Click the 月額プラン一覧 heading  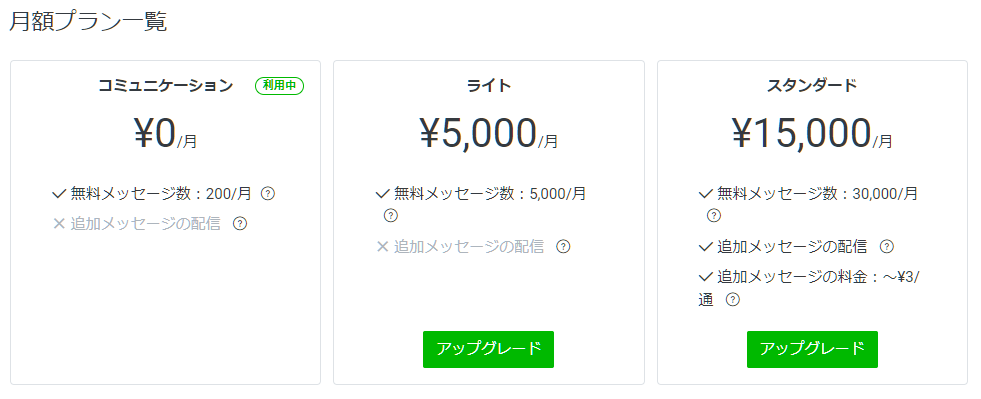point(88,22)
